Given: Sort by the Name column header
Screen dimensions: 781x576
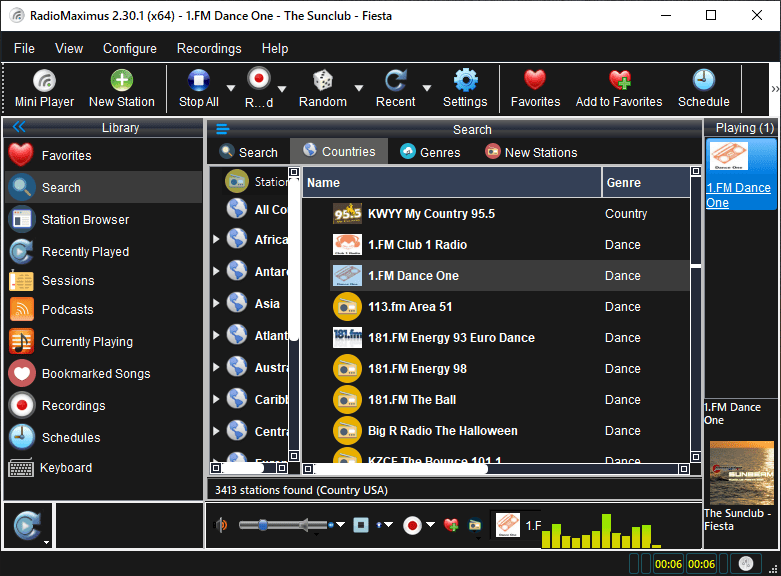Looking at the screenshot, I should pos(452,182).
